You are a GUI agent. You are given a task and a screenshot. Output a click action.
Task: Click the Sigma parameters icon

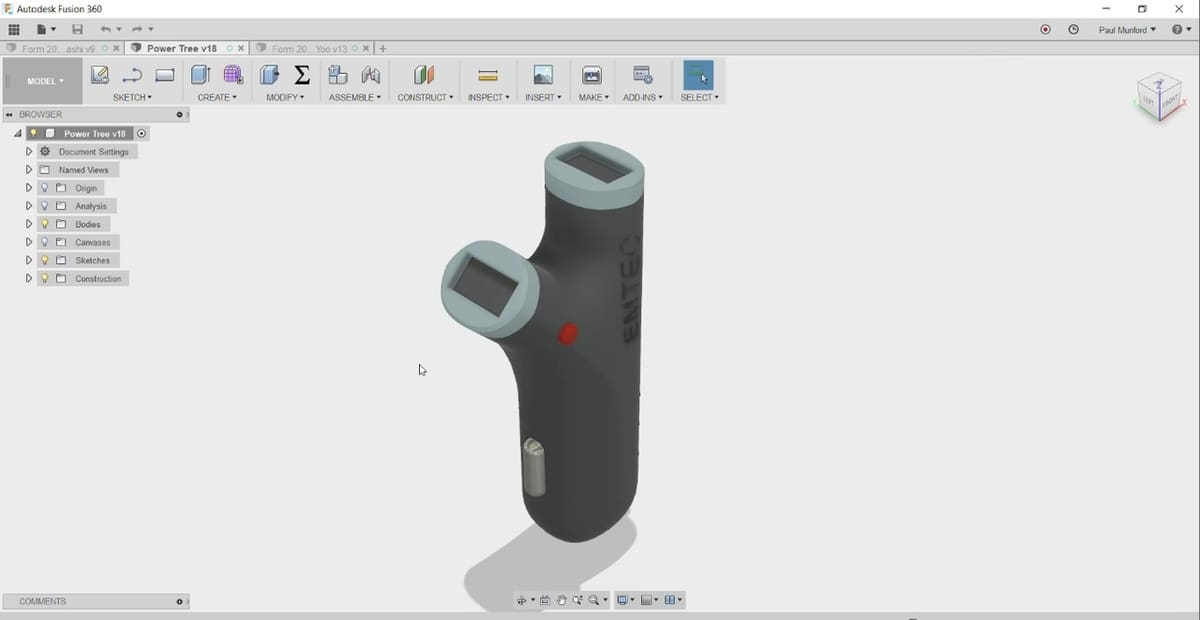click(301, 75)
